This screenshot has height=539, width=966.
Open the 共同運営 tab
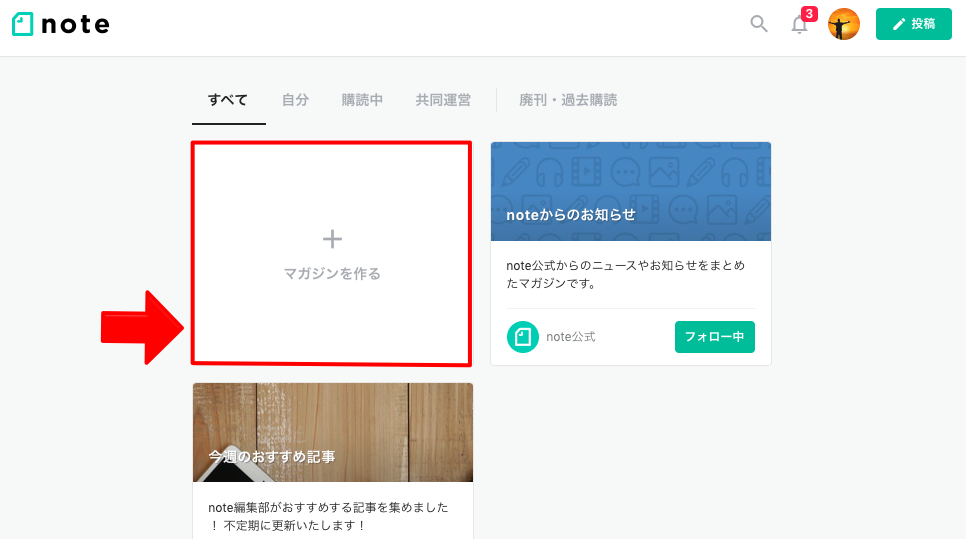[443, 100]
